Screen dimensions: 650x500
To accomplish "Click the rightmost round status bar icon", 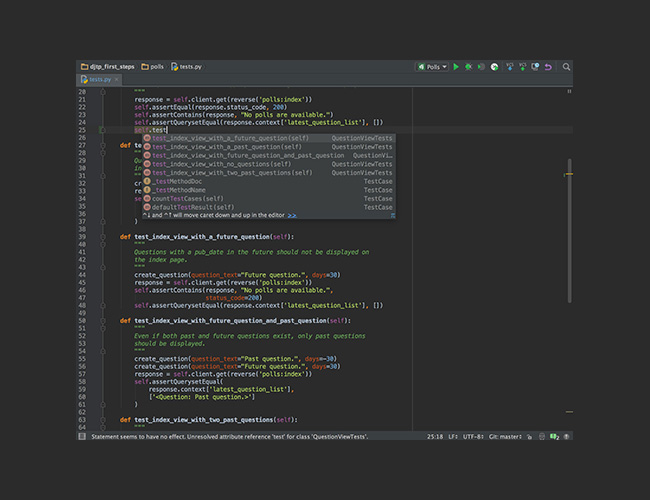I will click(567, 436).
